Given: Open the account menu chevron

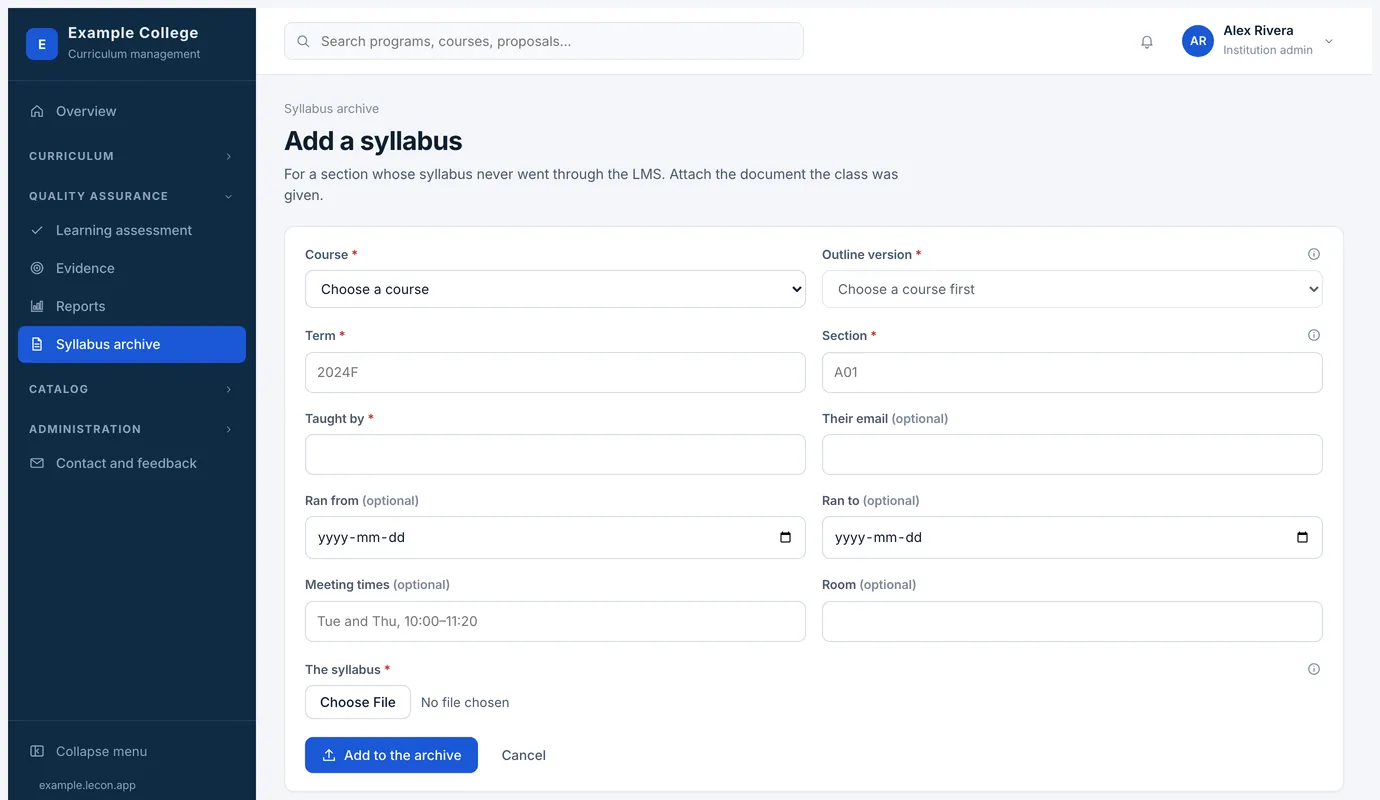Looking at the screenshot, I should tap(1329, 41).
